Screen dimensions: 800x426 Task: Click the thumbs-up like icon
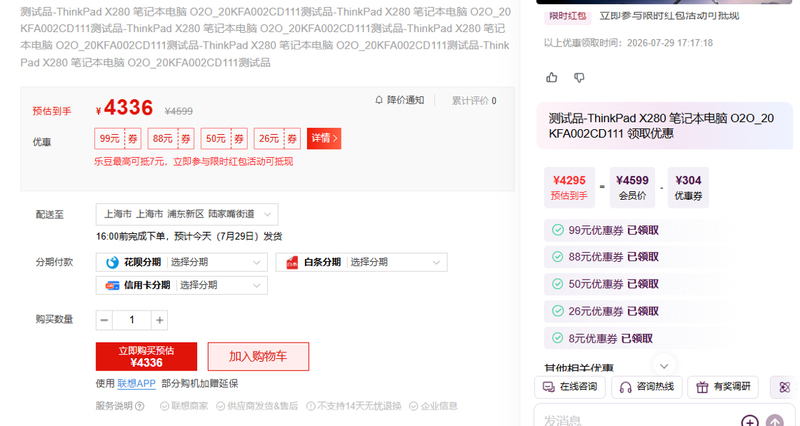552,78
